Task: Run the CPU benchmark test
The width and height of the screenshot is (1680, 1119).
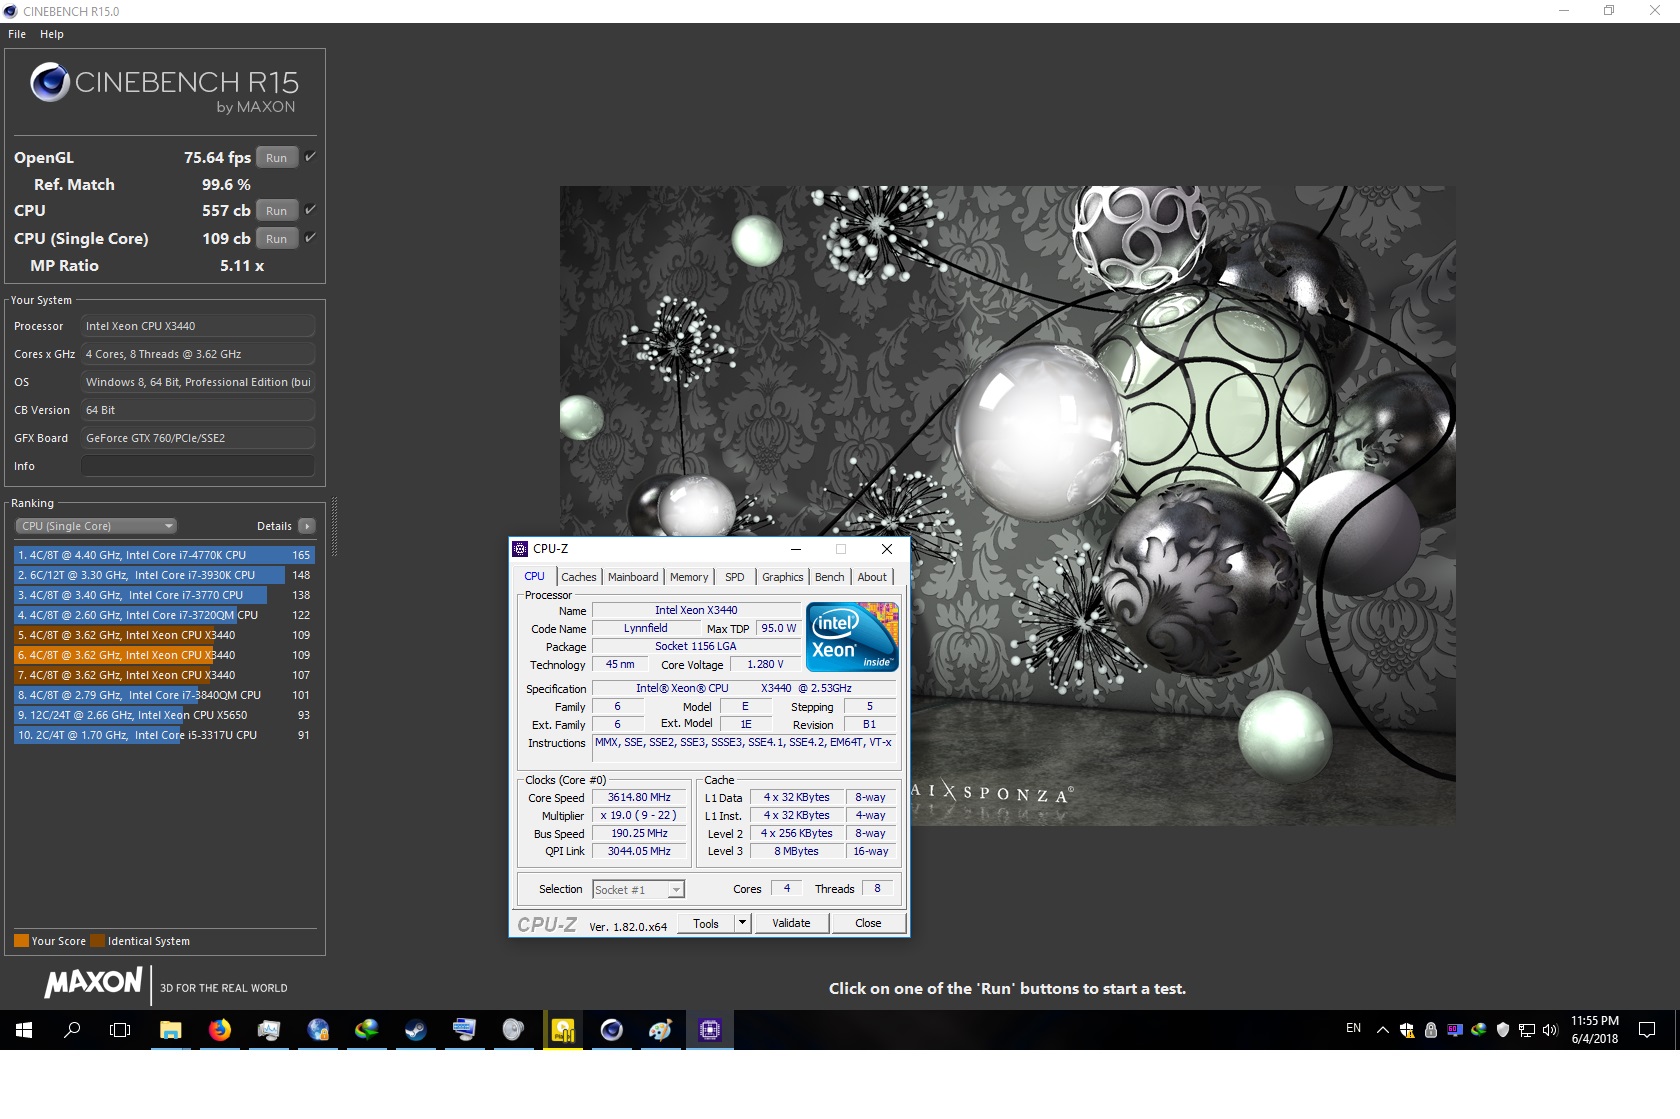Action: tap(277, 211)
